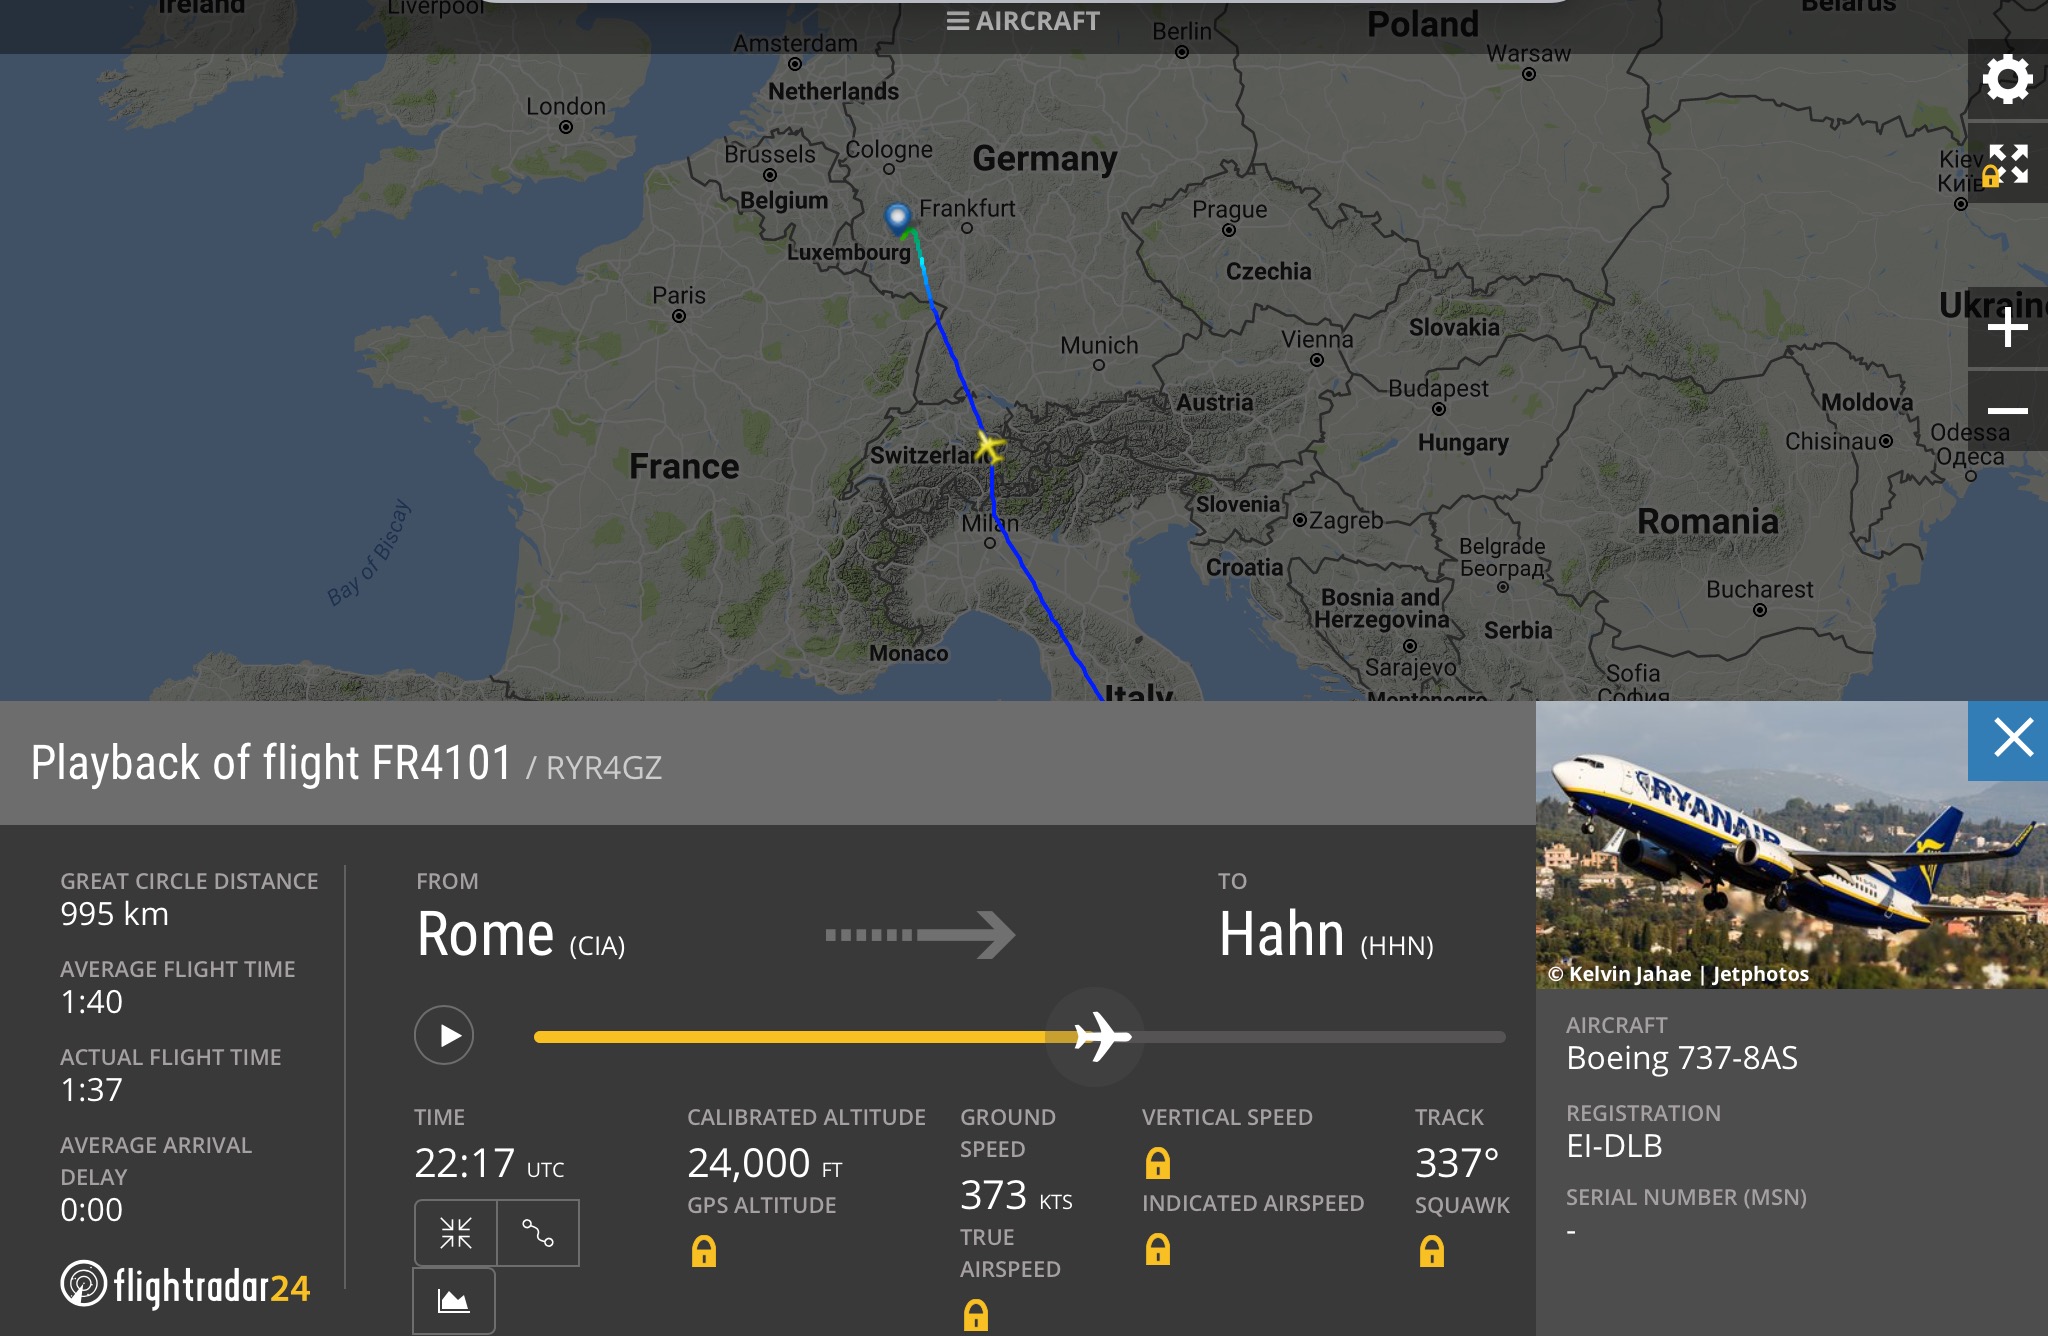The image size is (2048, 1336).
Task: Click the blue destination pin near Frankfurt
Action: pos(898,218)
